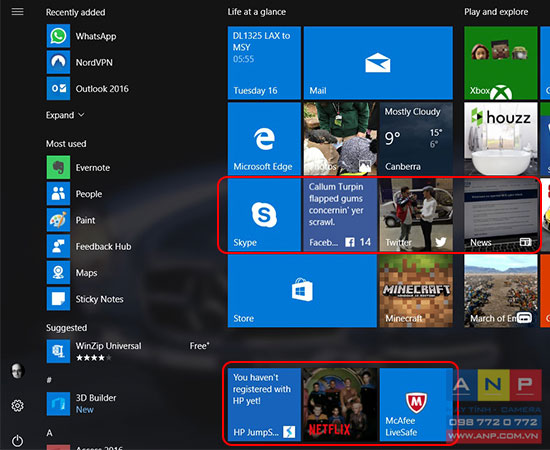Open the houzz tile
This screenshot has height=450, width=550.
click(501, 139)
